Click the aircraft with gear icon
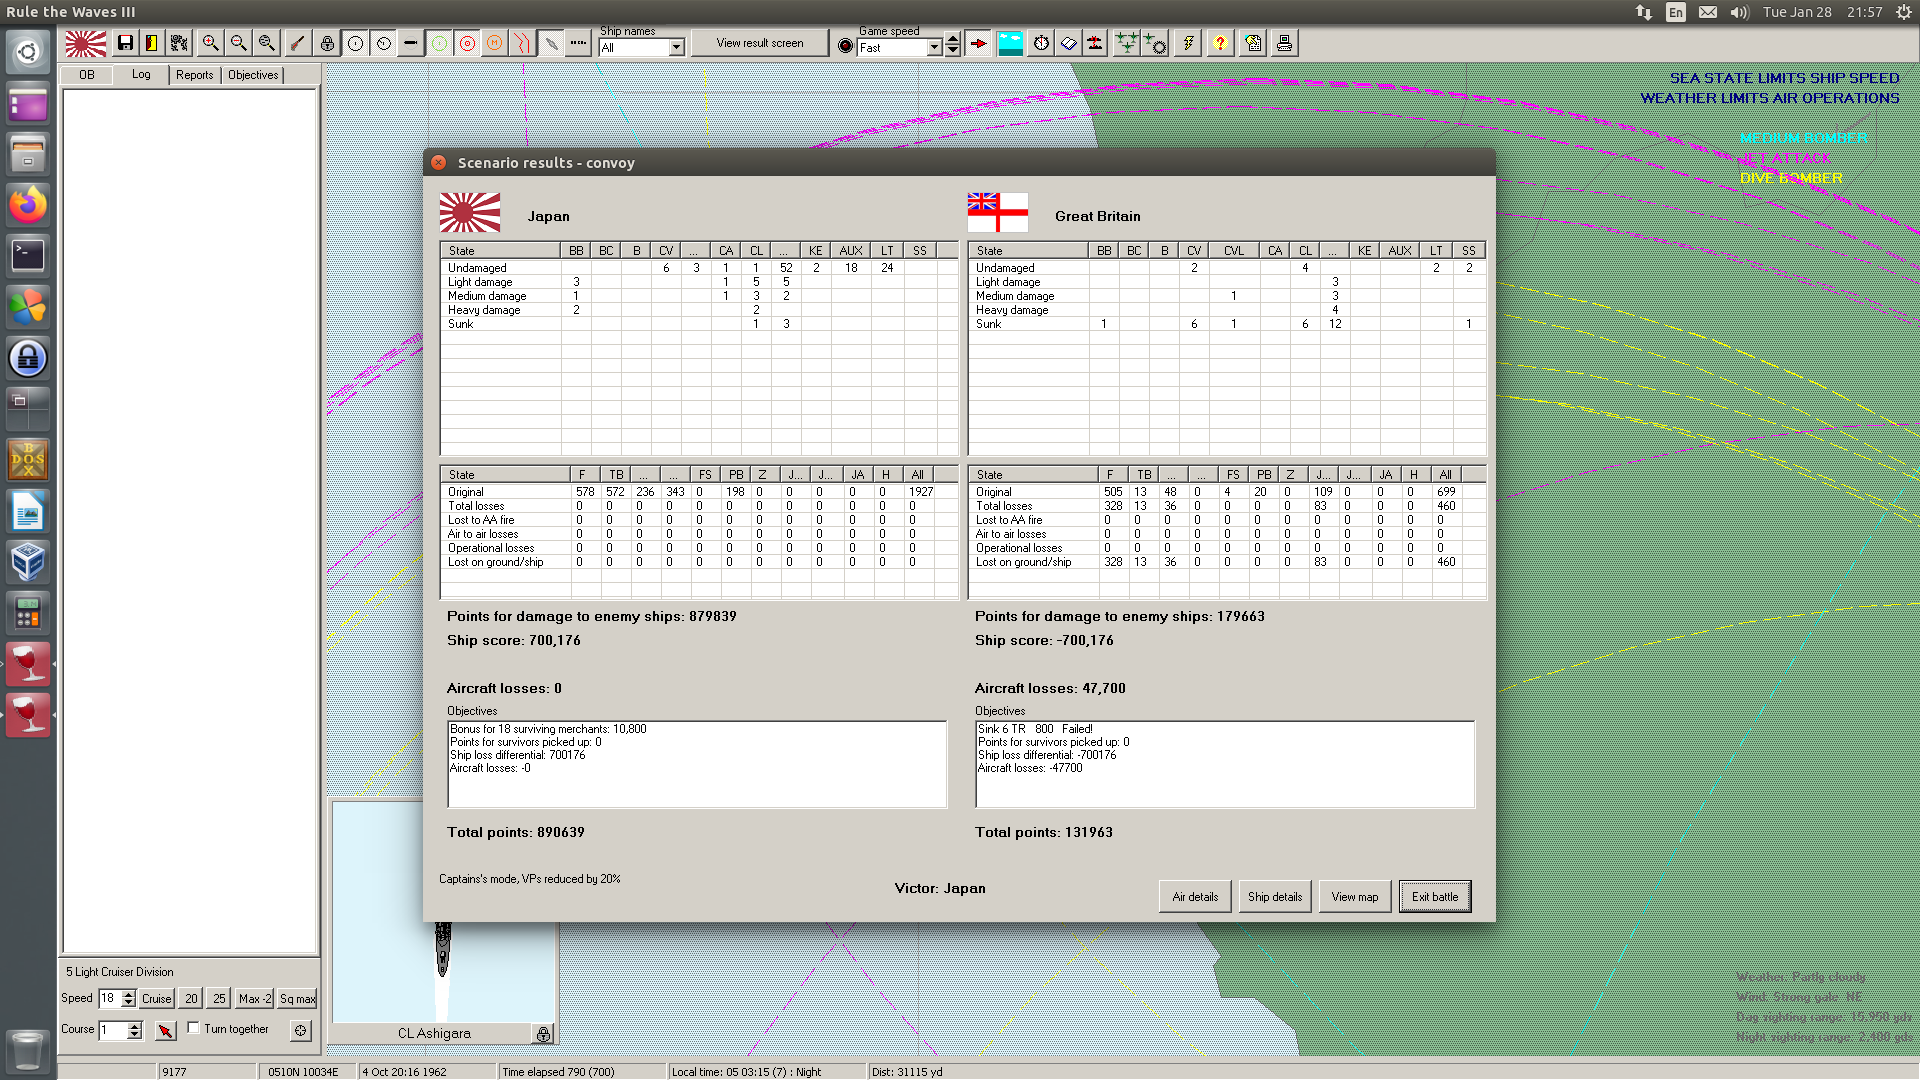 [x=1155, y=43]
